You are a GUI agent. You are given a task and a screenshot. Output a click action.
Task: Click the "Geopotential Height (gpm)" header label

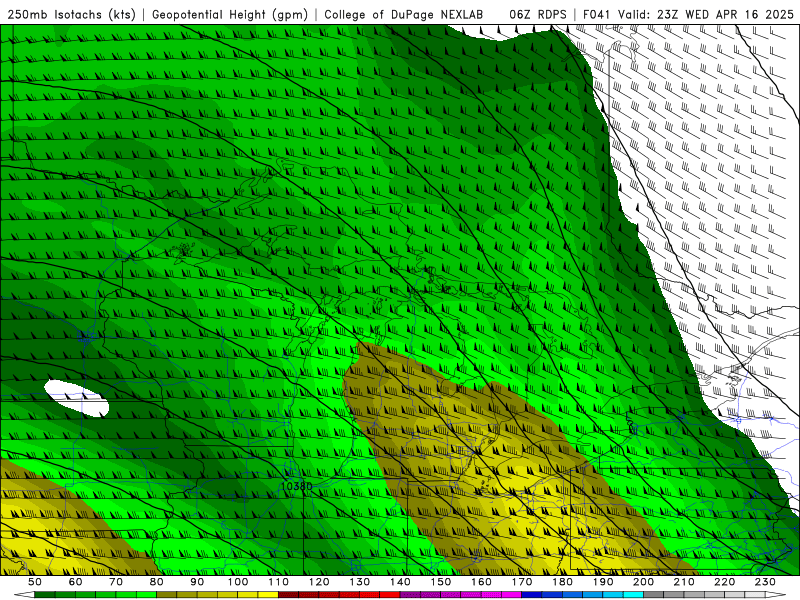[x=230, y=14]
